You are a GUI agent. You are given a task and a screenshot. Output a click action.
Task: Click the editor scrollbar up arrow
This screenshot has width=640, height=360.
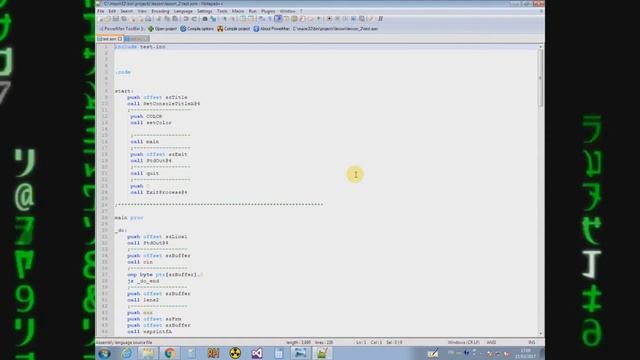540,47
